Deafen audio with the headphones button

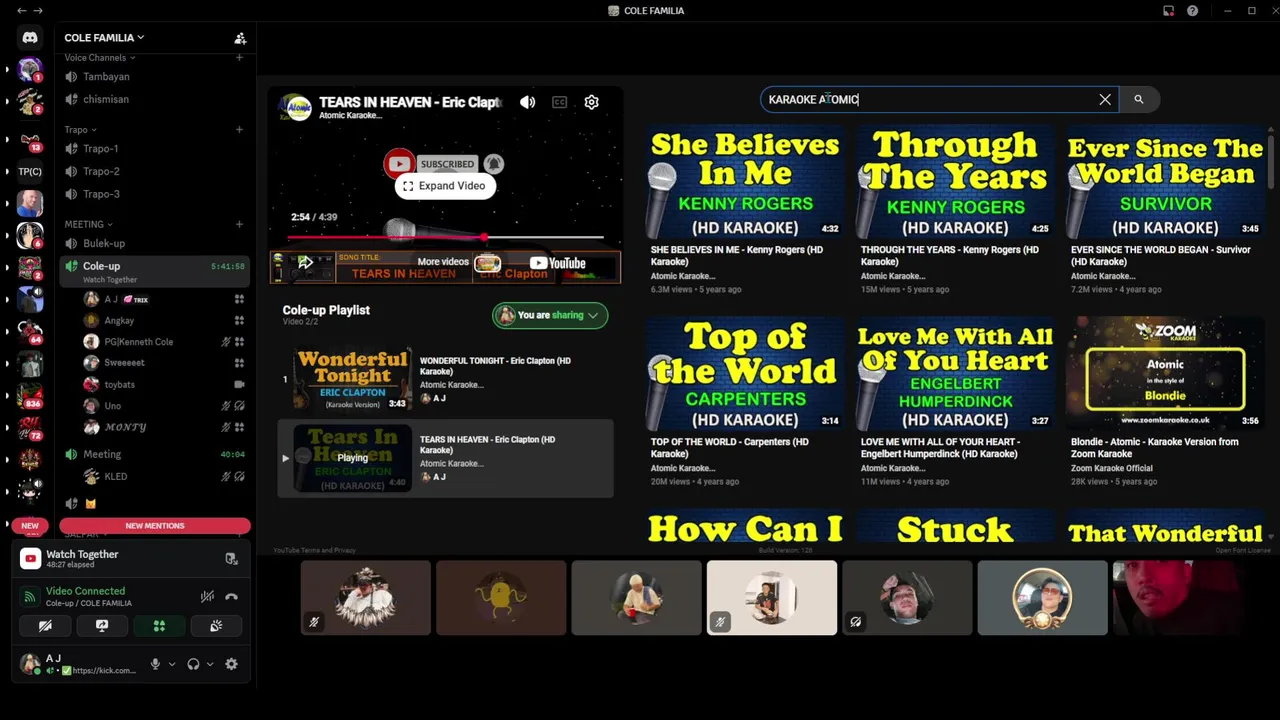point(193,664)
